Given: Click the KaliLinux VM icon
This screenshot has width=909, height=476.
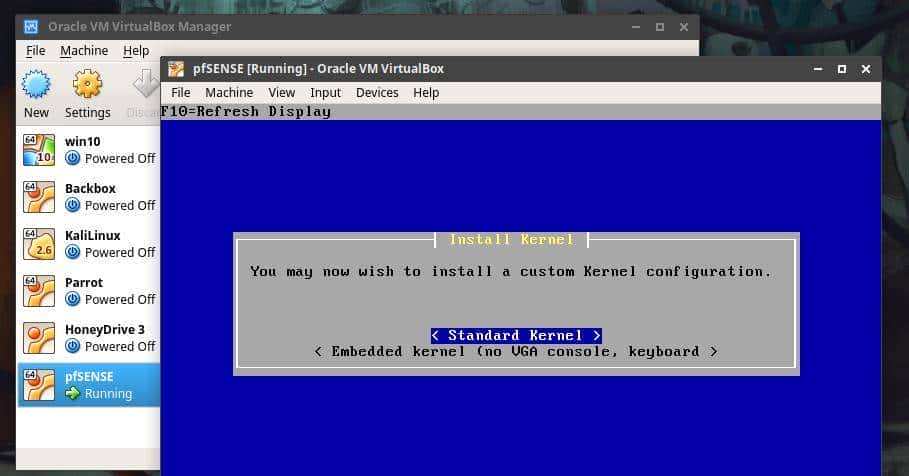Looking at the screenshot, I should (38, 244).
